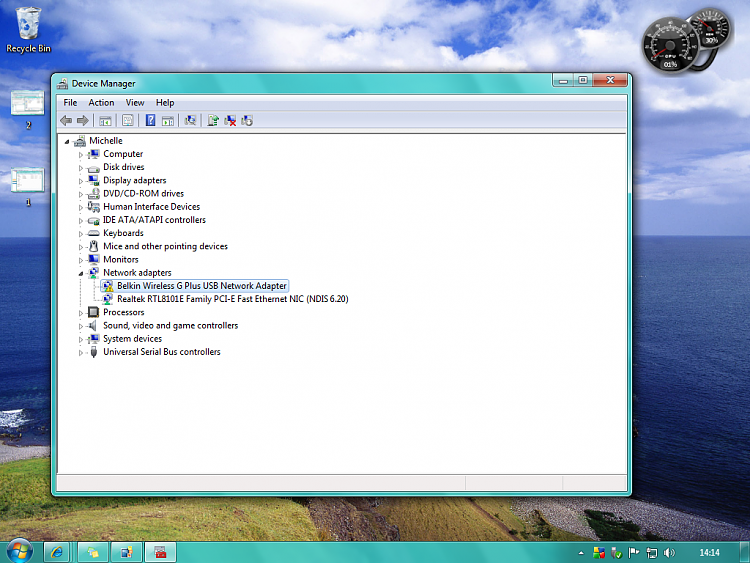
Task: Select the Network adapters label
Action: pyautogui.click(x=137, y=273)
